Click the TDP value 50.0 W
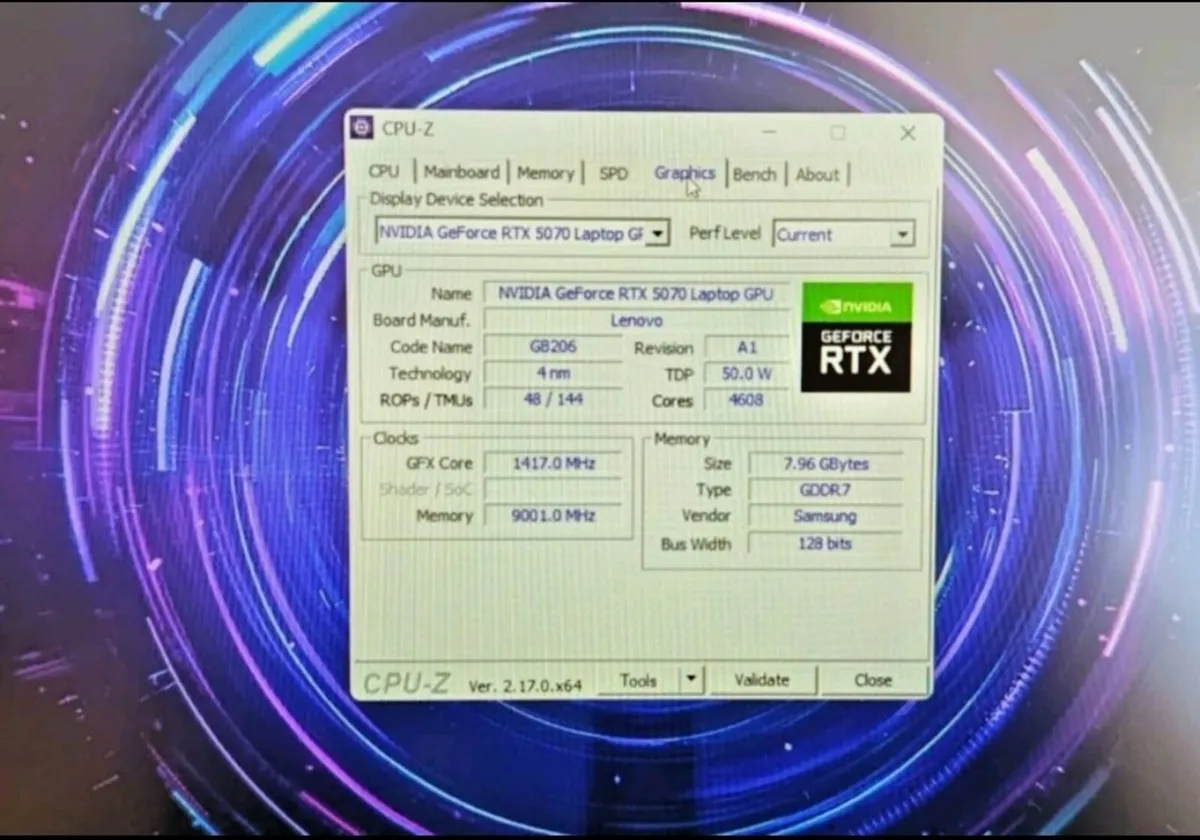 (x=747, y=374)
